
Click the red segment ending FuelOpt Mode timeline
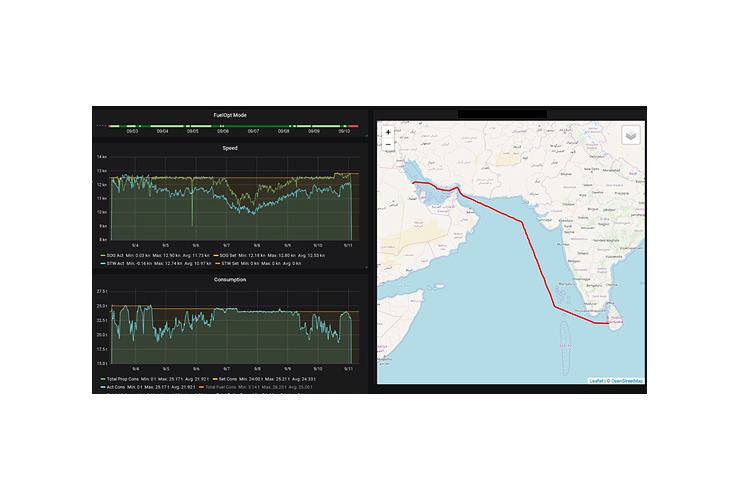tap(354, 126)
